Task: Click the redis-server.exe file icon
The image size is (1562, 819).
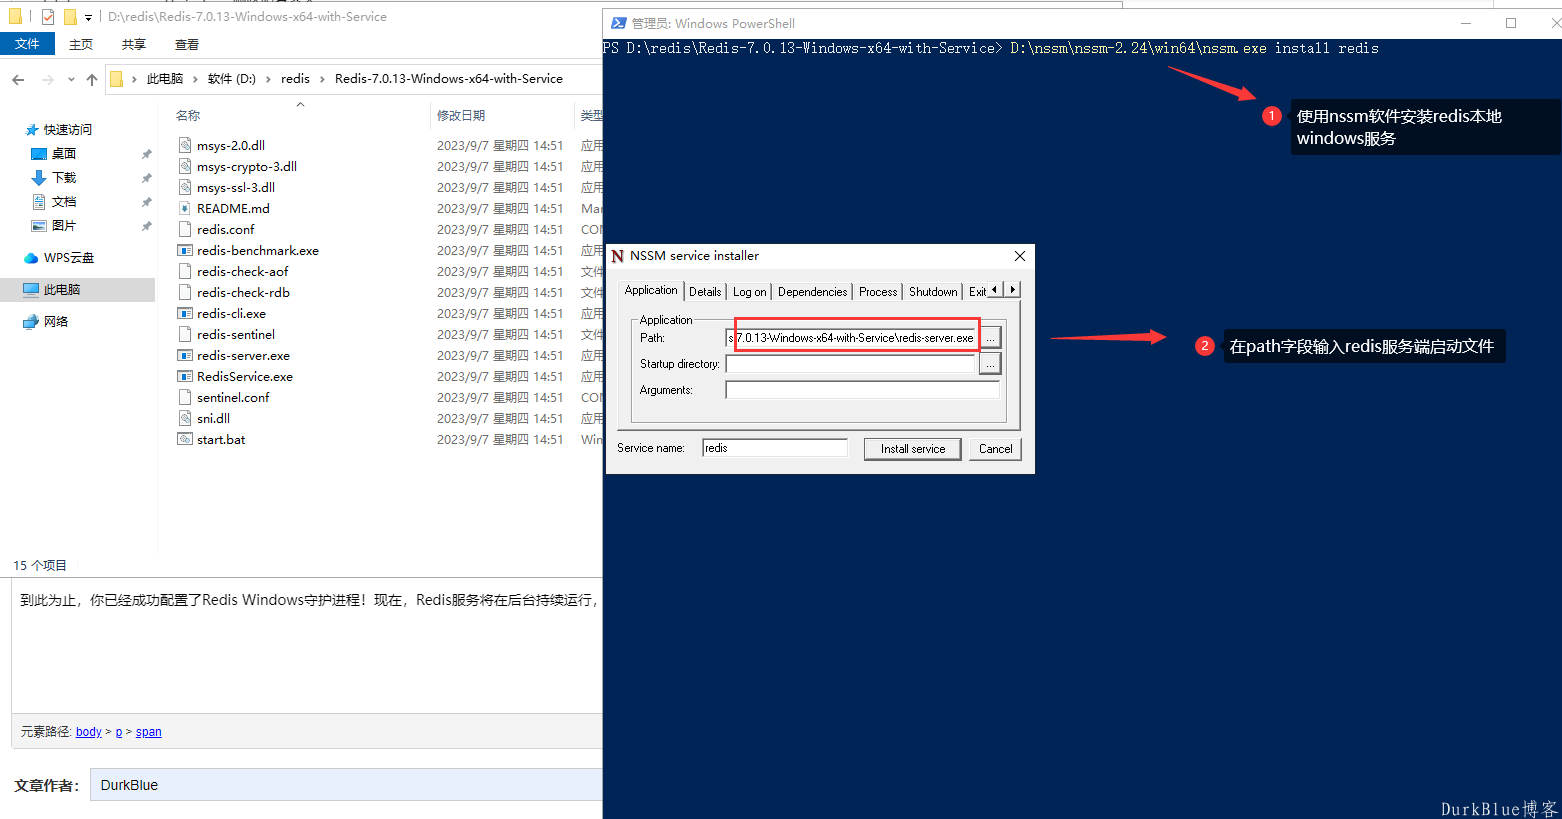Action: click(185, 355)
